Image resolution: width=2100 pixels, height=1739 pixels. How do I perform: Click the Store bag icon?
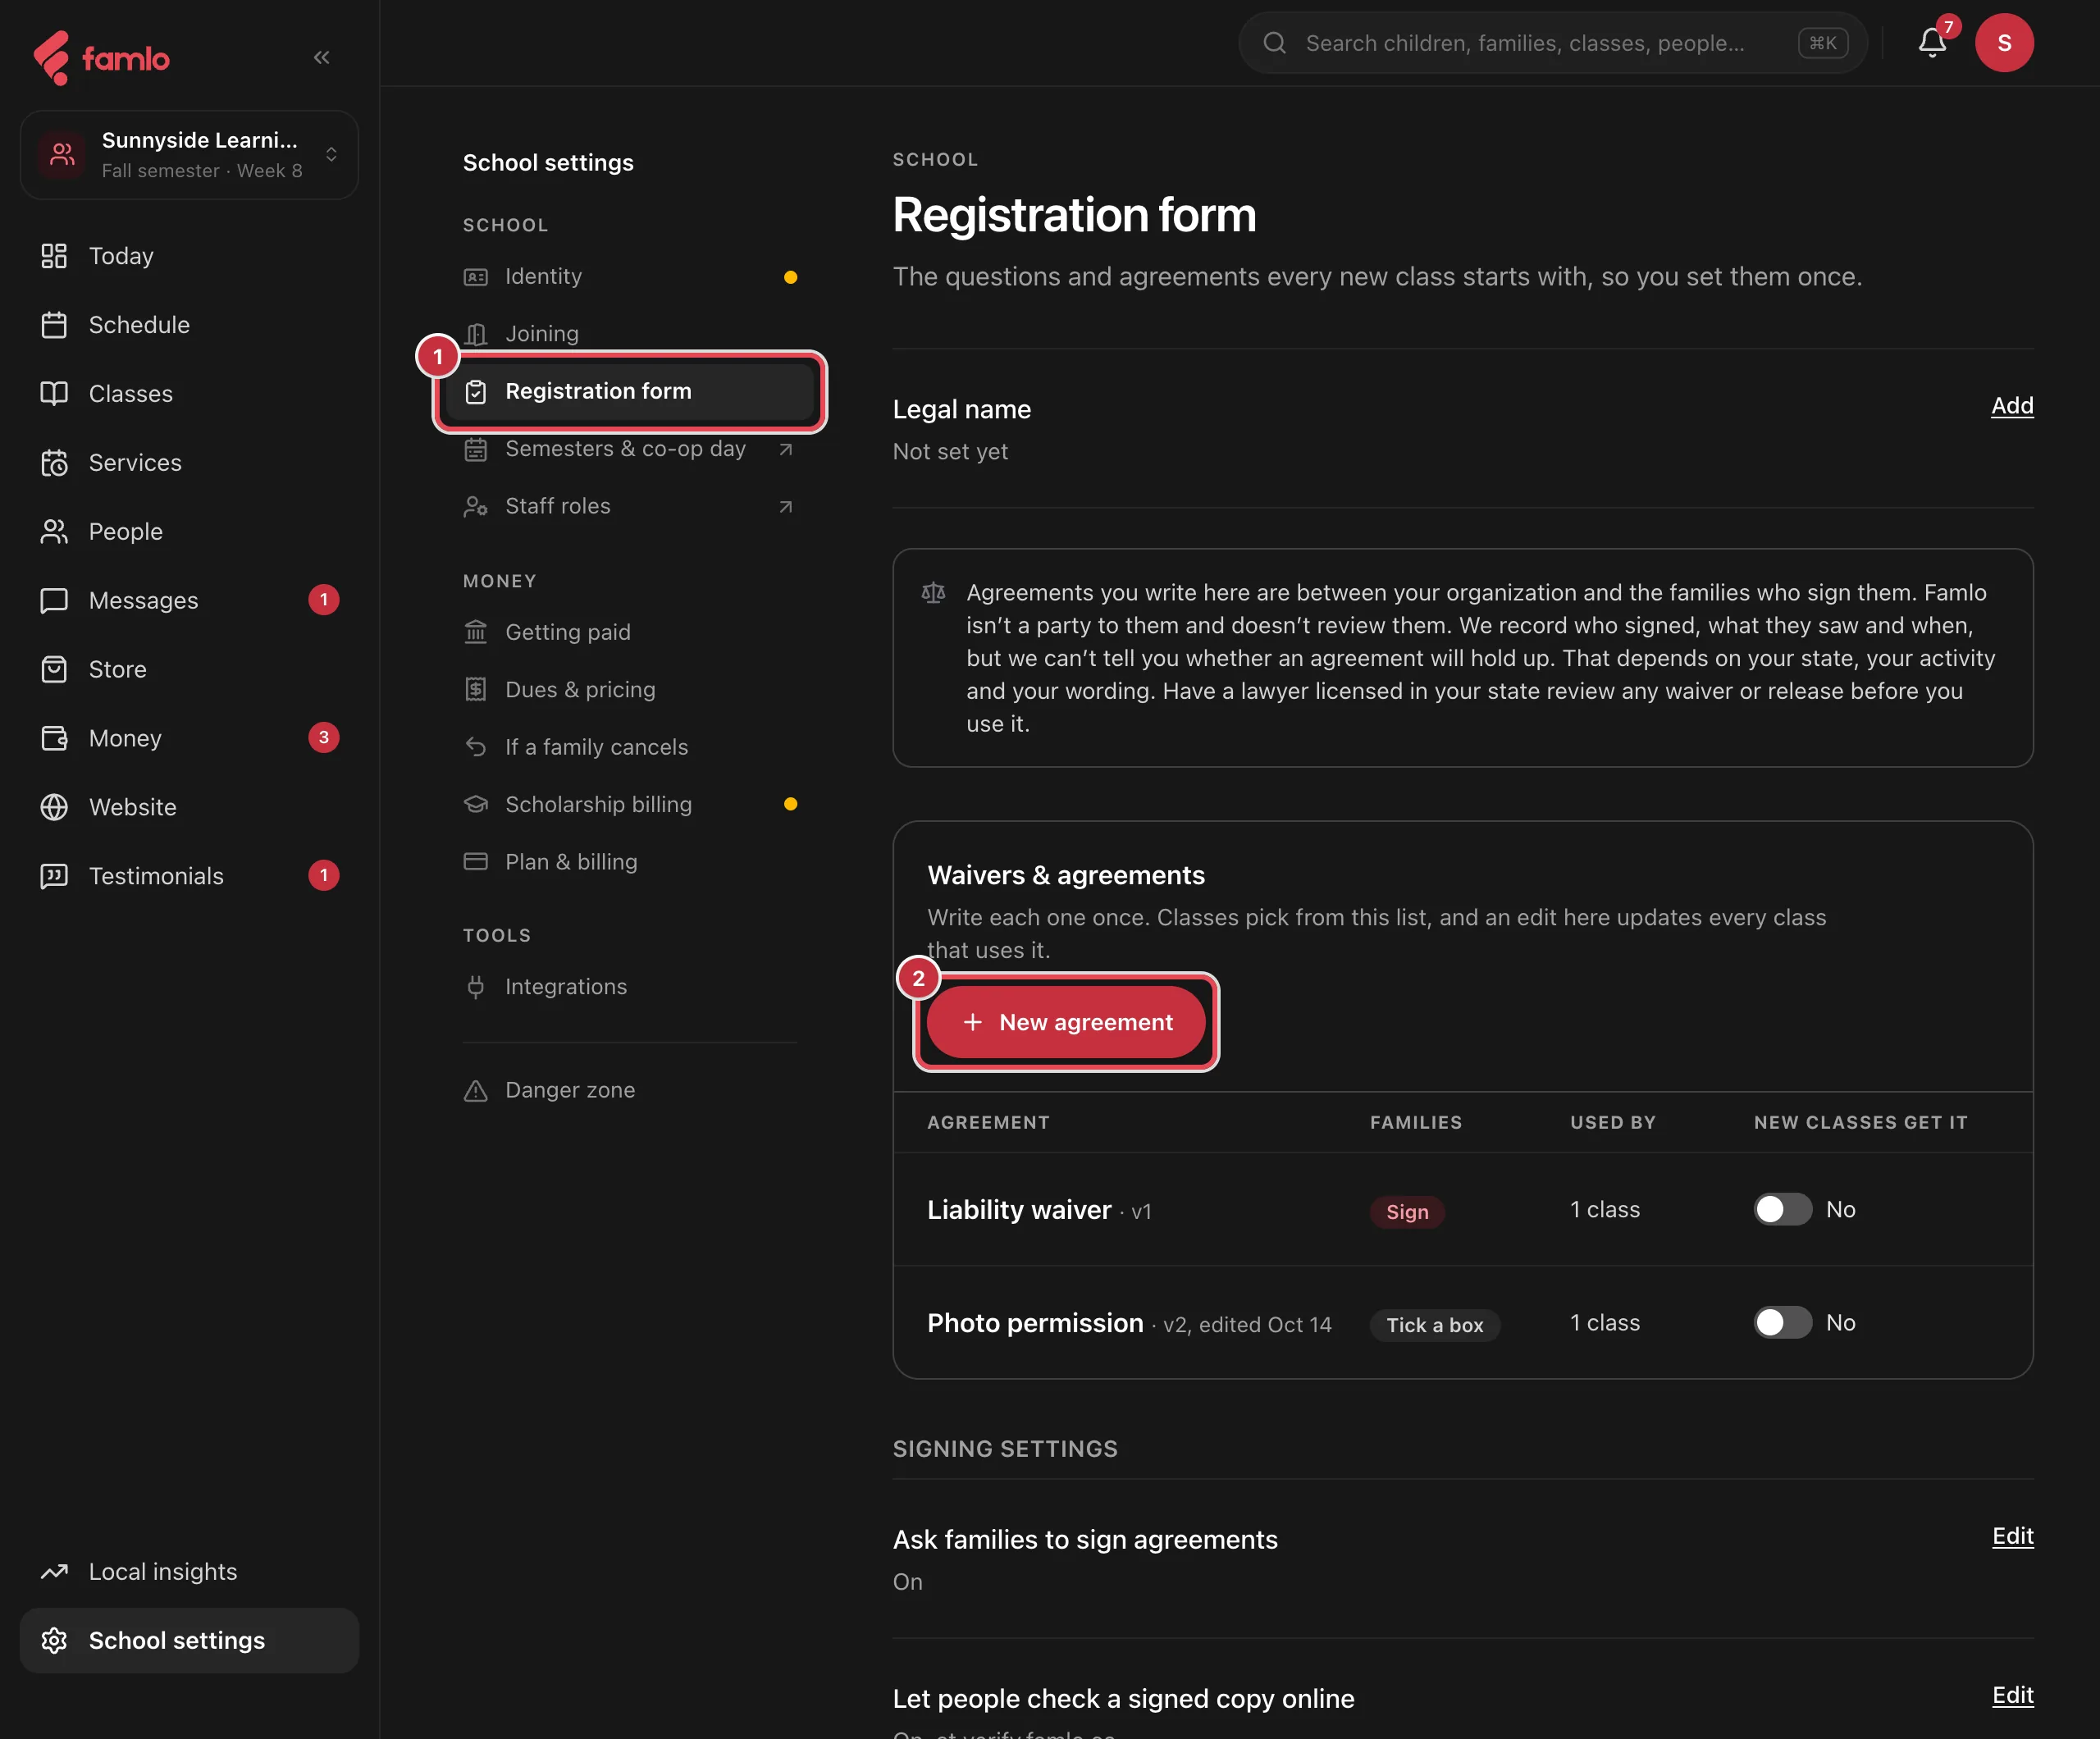(54, 669)
